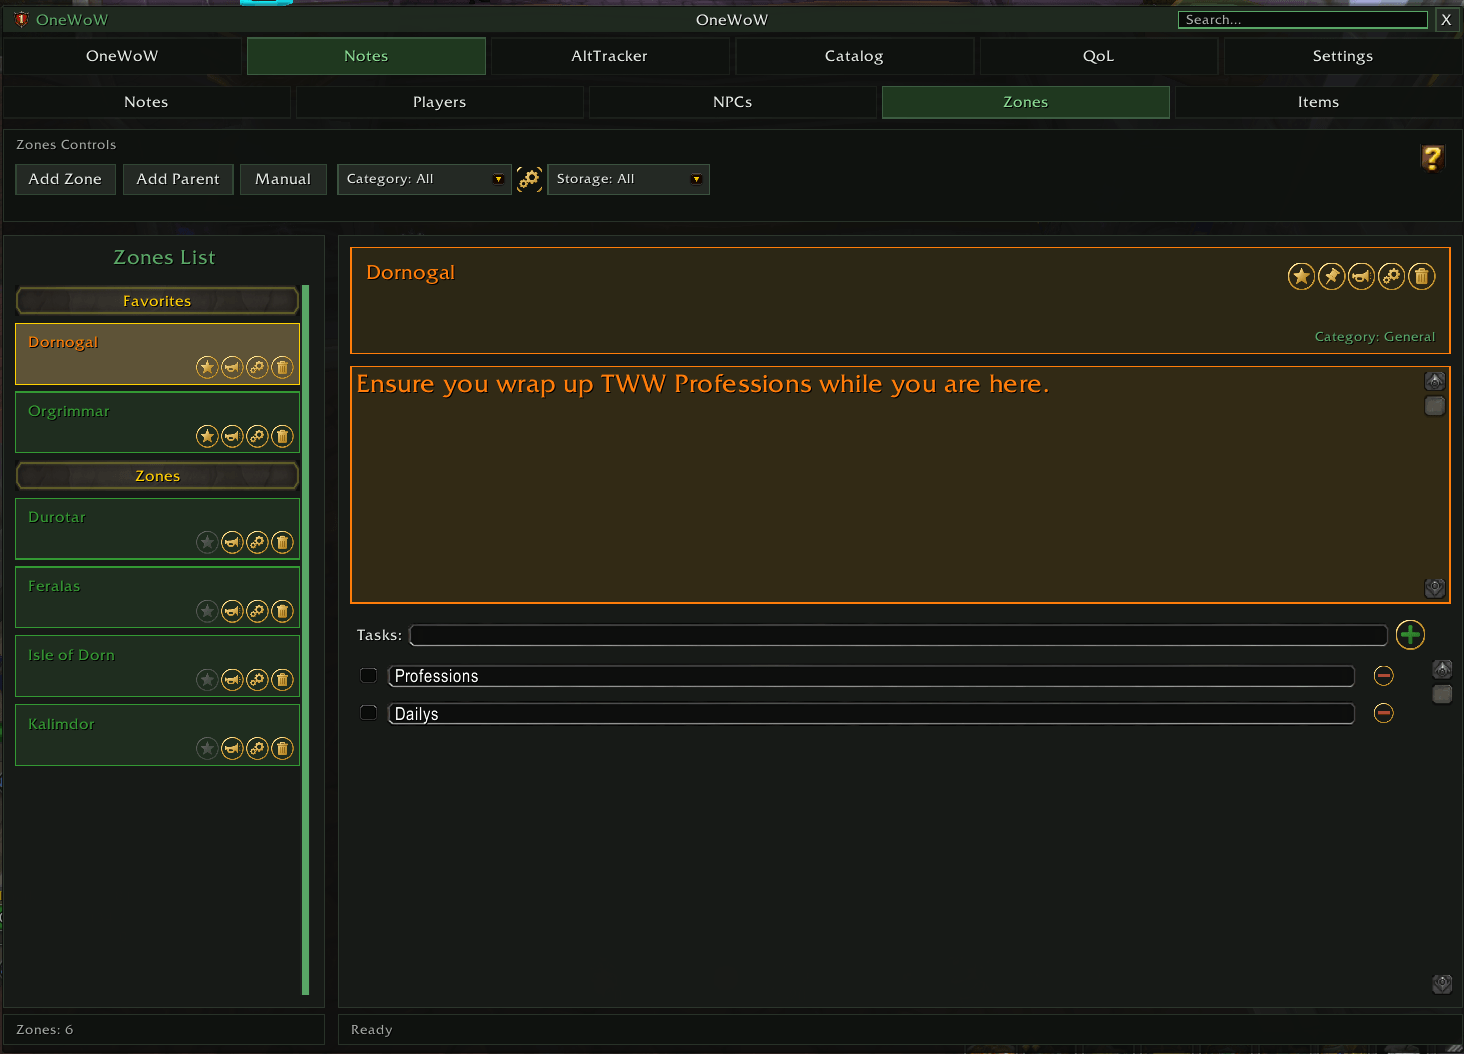Select the Players sub-tab
Image resolution: width=1464 pixels, height=1054 pixels.
439,102
